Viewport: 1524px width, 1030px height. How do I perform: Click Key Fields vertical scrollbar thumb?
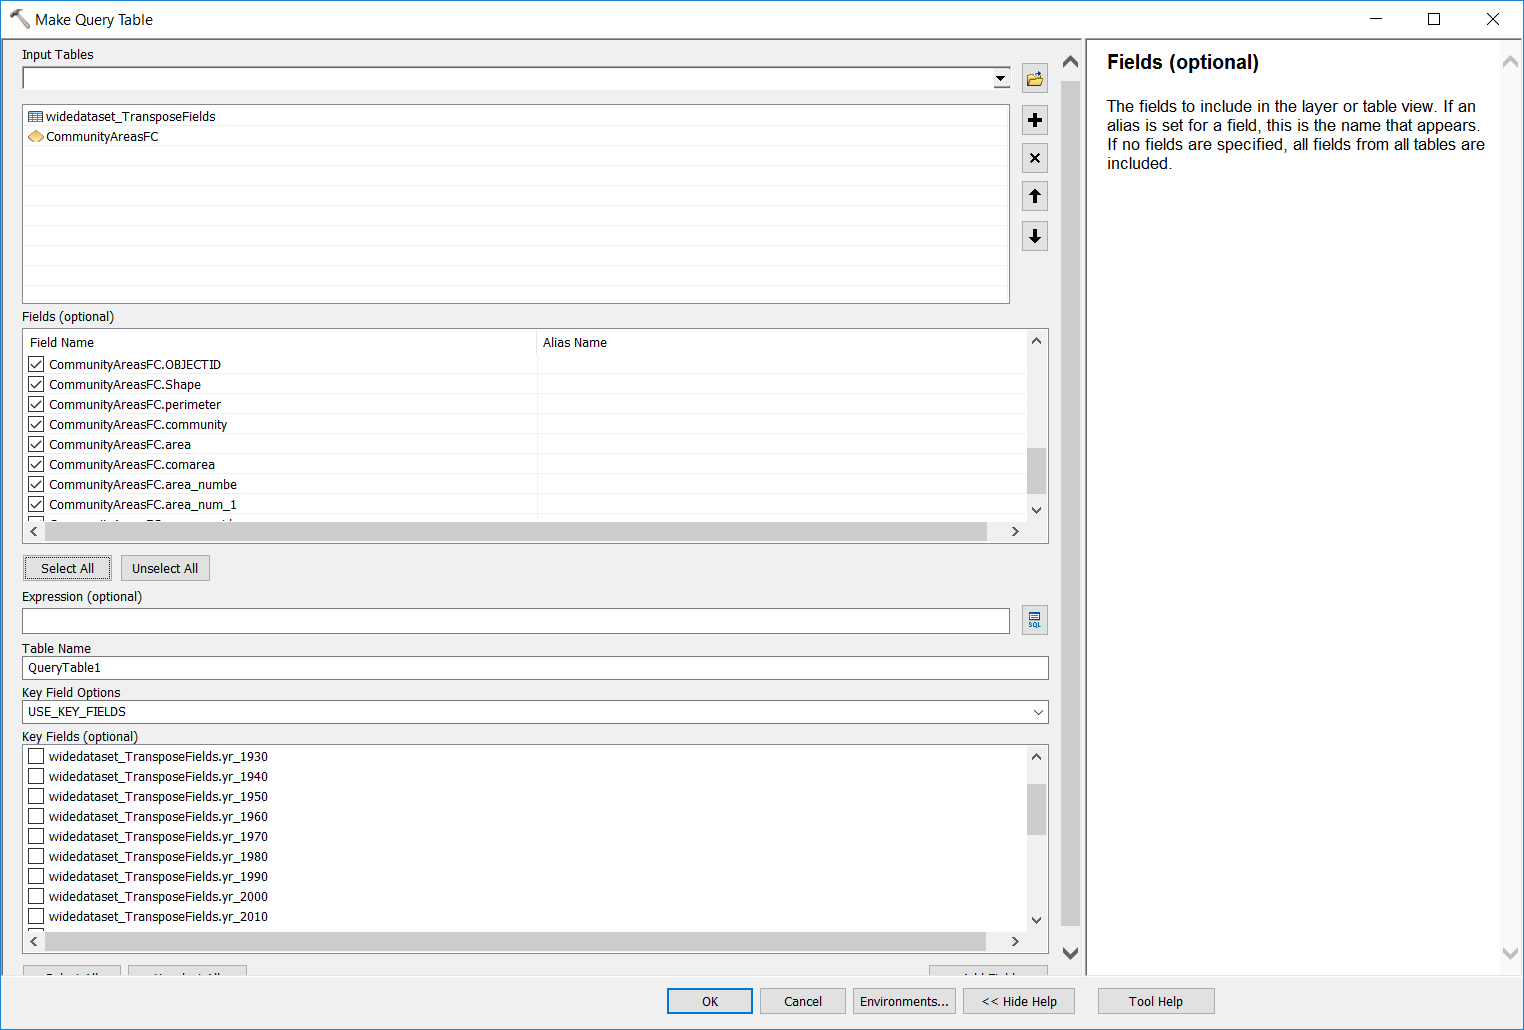pos(1036,809)
